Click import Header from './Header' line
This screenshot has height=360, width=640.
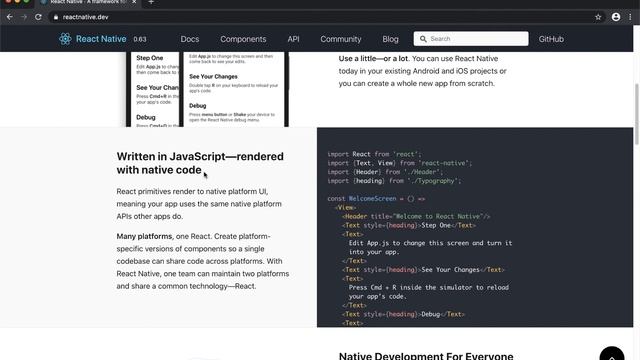point(385,172)
